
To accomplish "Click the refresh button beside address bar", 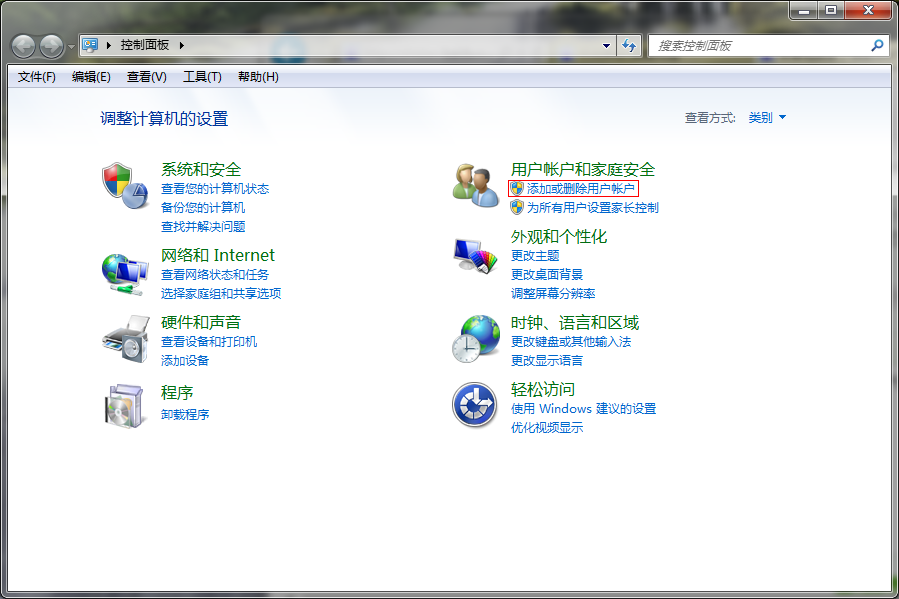I will (x=629, y=45).
